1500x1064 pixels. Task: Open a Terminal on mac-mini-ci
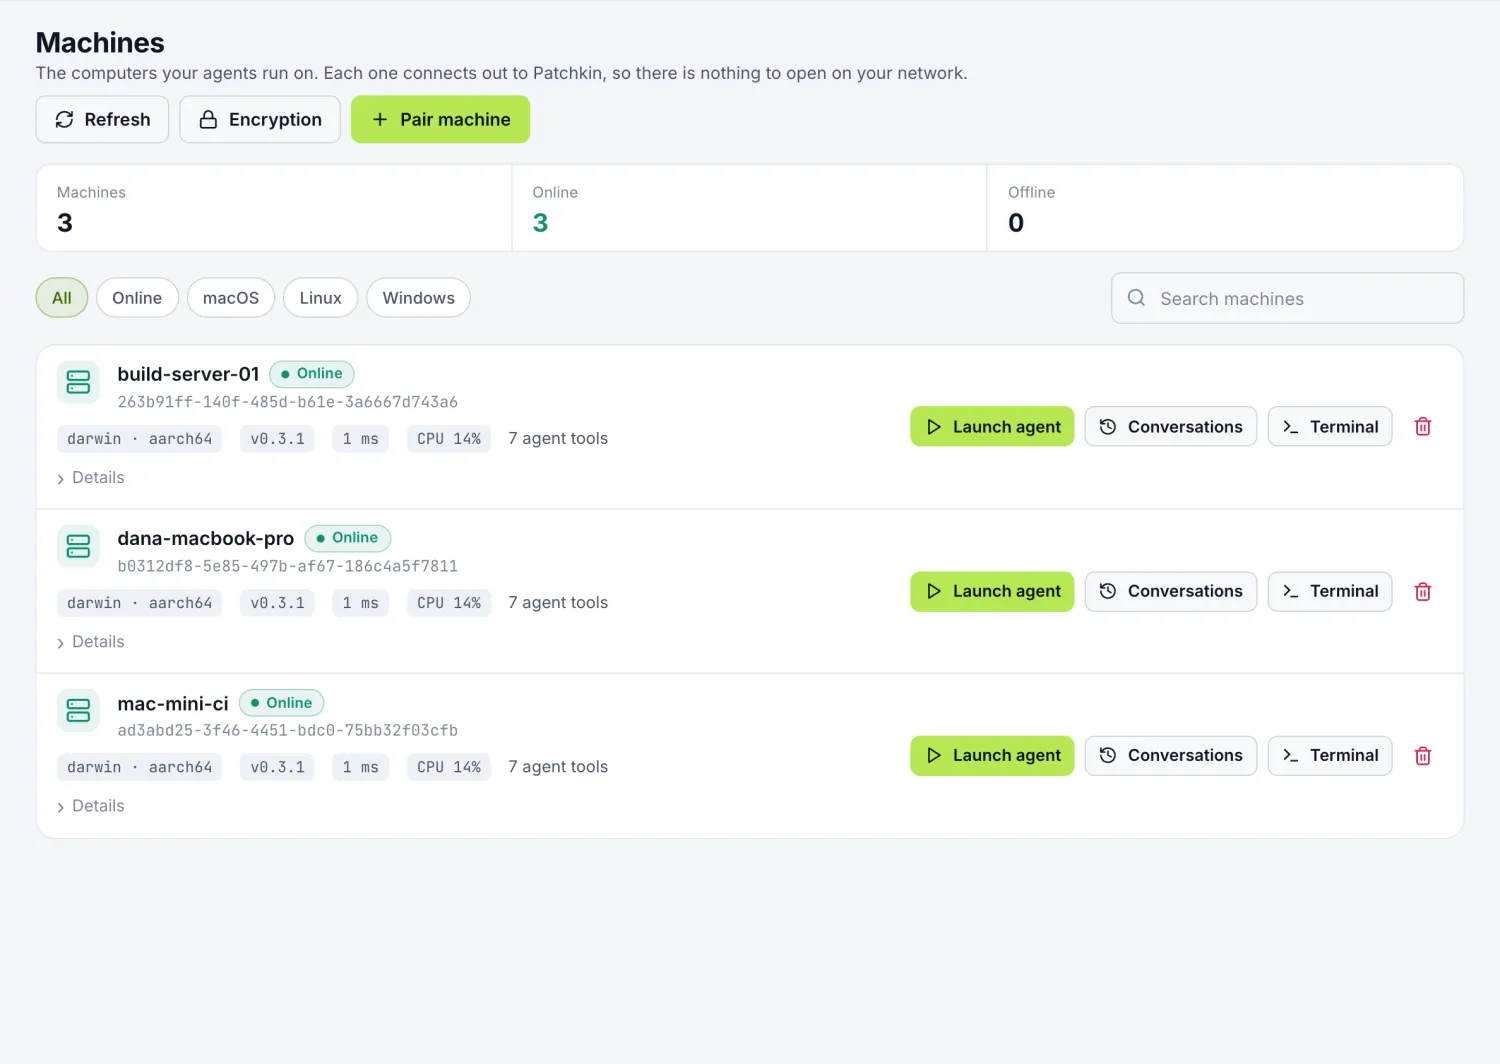click(x=1330, y=756)
